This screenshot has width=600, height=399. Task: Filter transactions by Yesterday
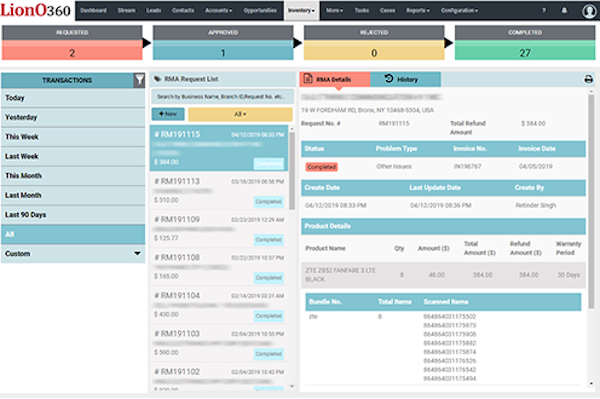[73, 117]
